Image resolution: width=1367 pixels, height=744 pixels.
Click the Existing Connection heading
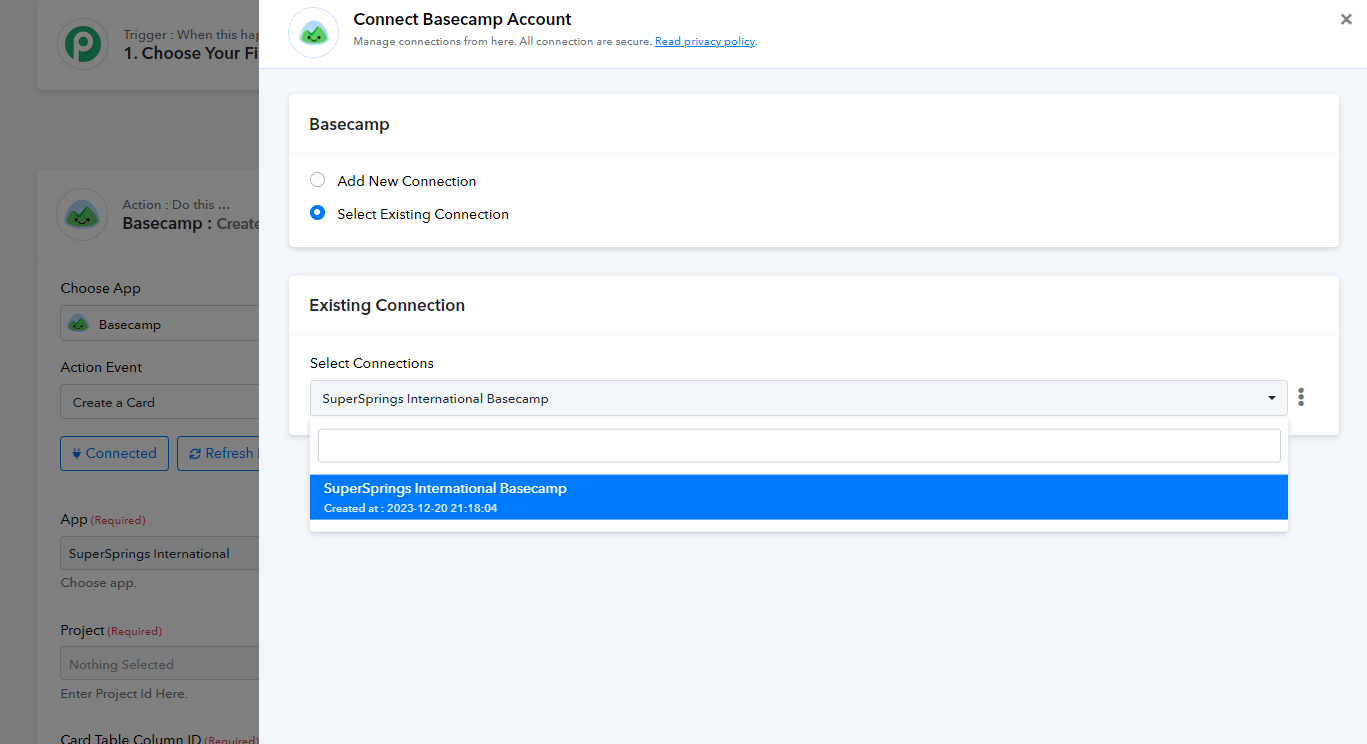point(387,305)
